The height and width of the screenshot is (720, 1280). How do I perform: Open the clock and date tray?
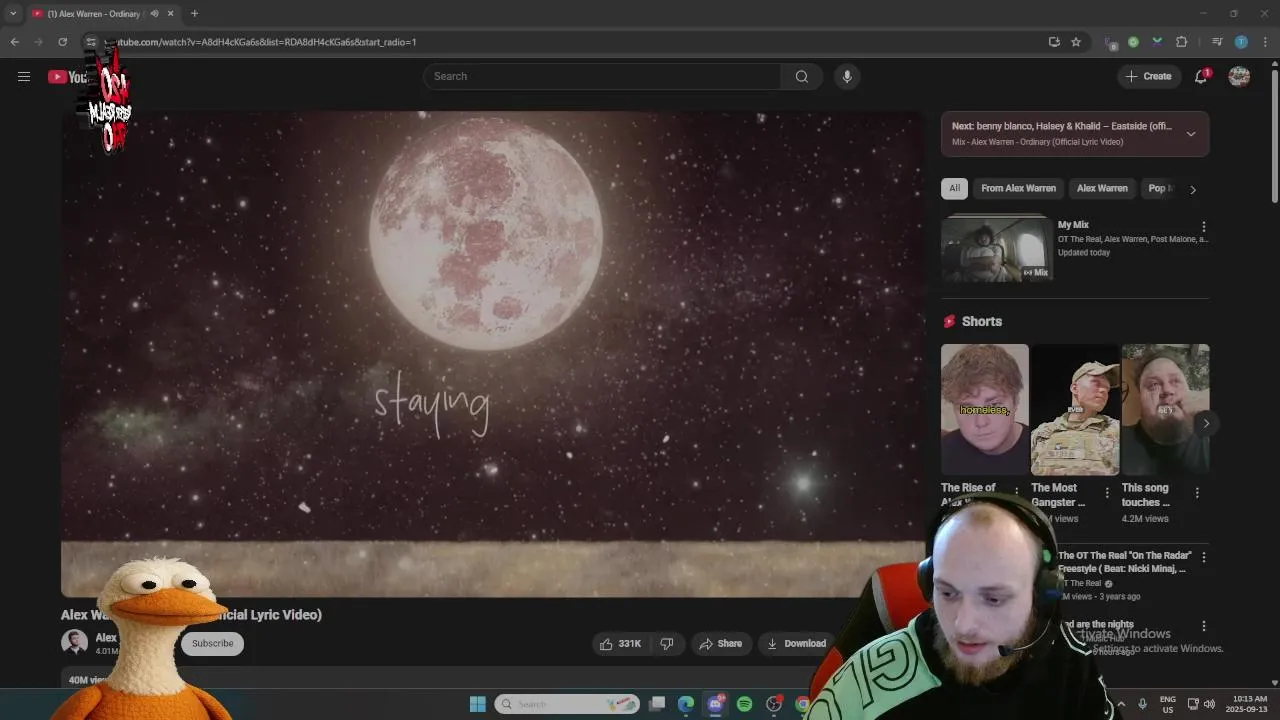(x=1249, y=704)
